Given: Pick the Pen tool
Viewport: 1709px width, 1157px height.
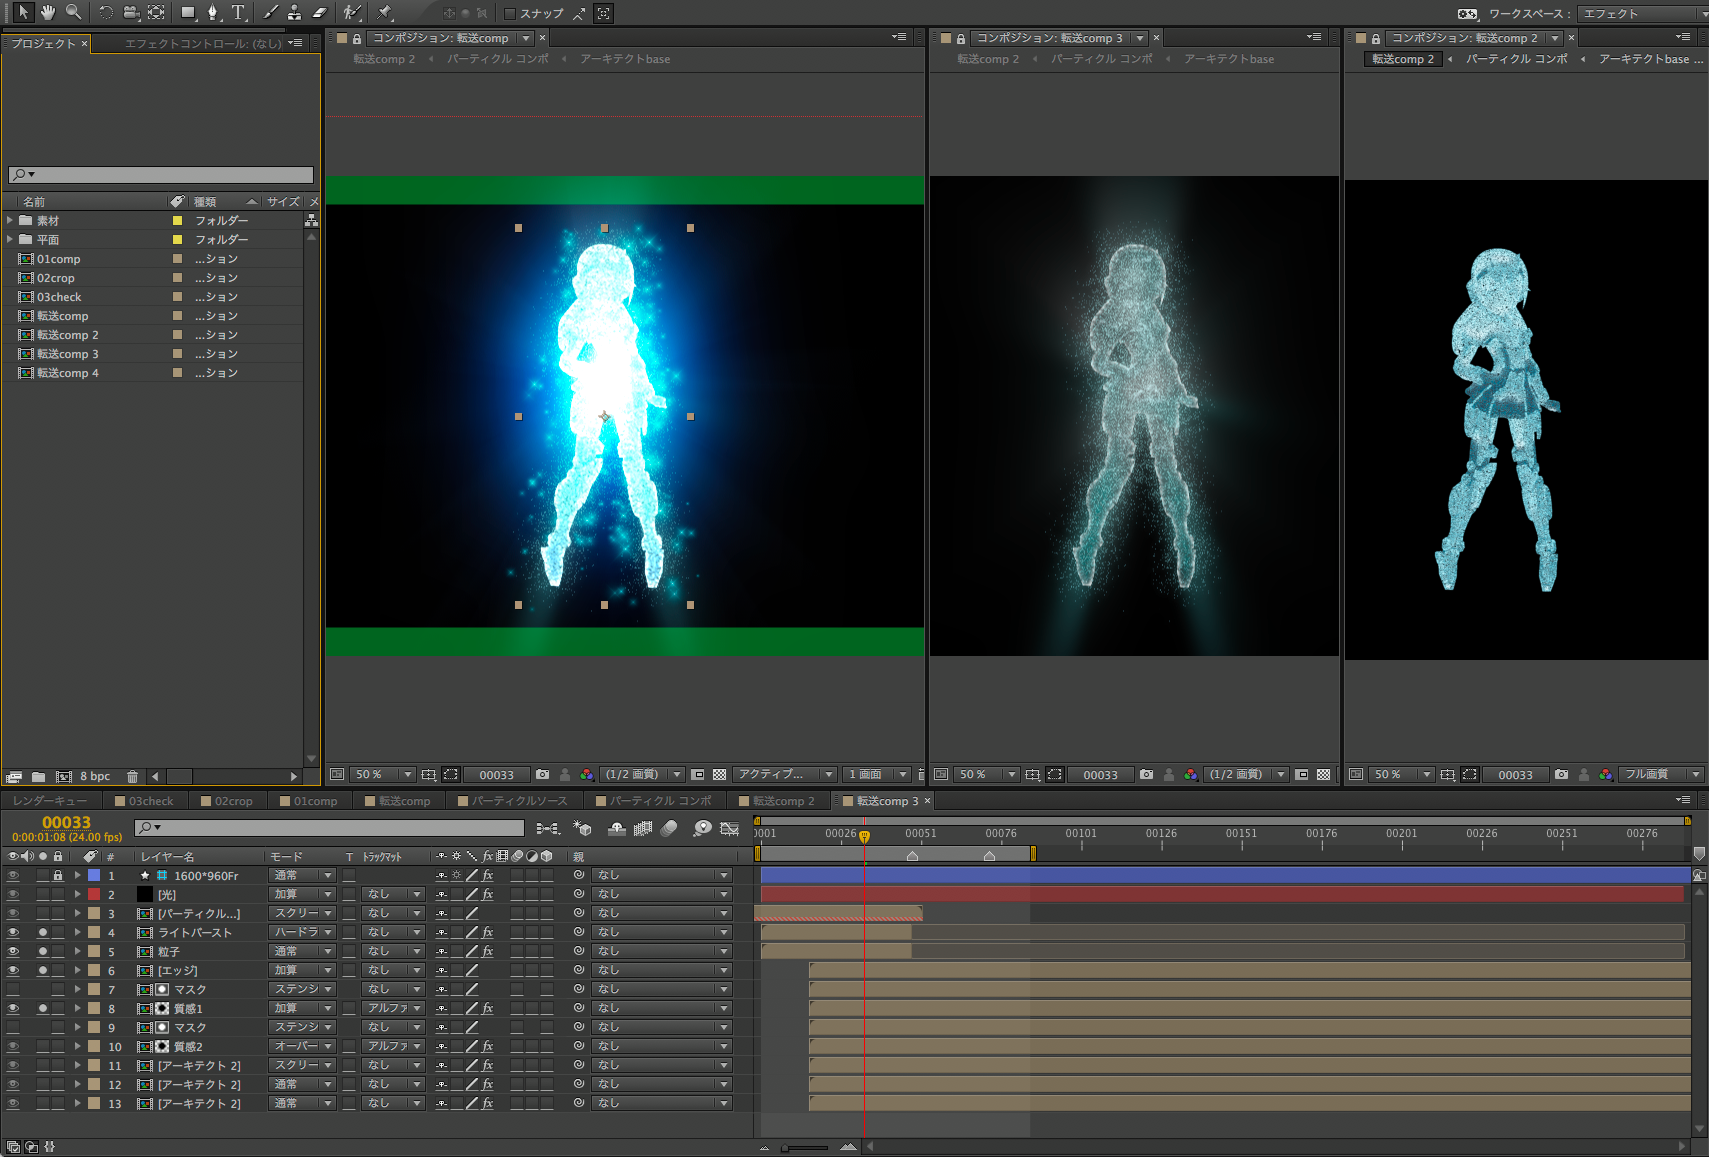Looking at the screenshot, I should coord(212,12).
